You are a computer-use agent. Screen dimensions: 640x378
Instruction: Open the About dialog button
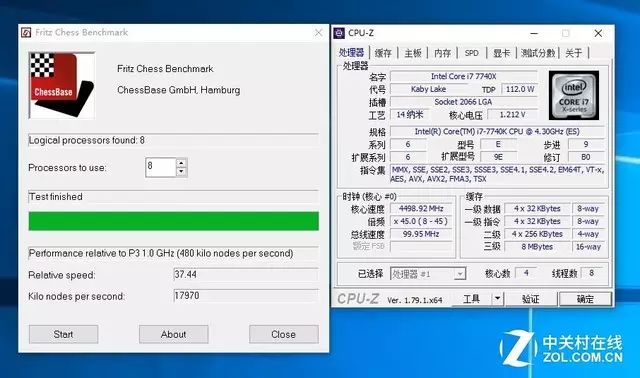coord(173,334)
